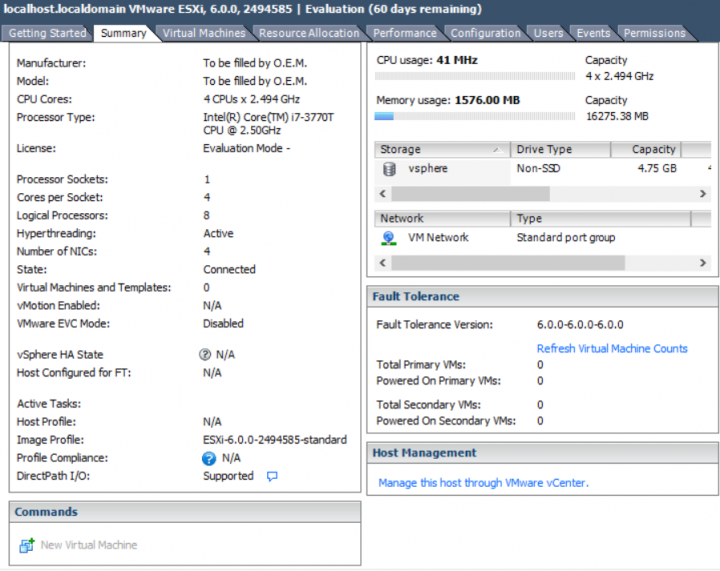
Task: Click the Commands section header
Action: coord(185,512)
